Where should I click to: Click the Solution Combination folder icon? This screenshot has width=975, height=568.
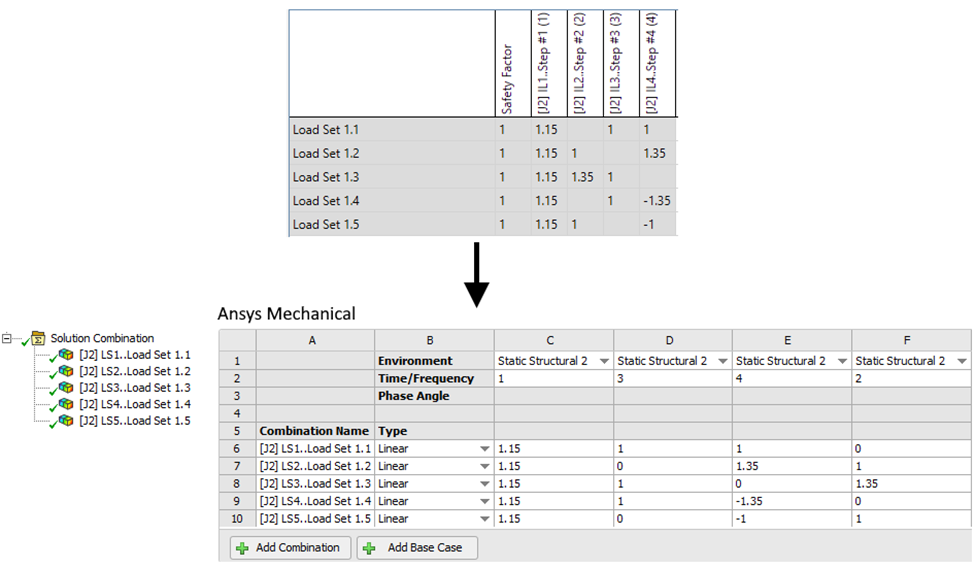coord(39,338)
